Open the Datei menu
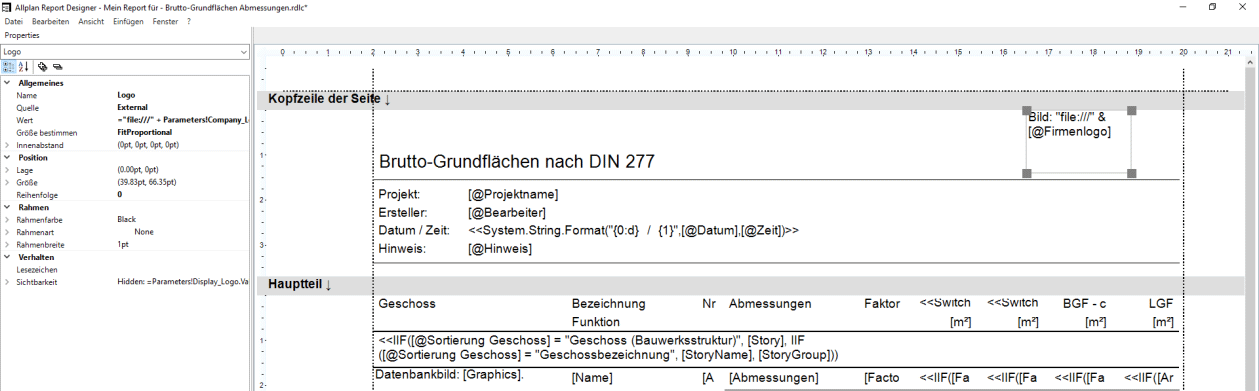1259x391 pixels. tap(14, 21)
